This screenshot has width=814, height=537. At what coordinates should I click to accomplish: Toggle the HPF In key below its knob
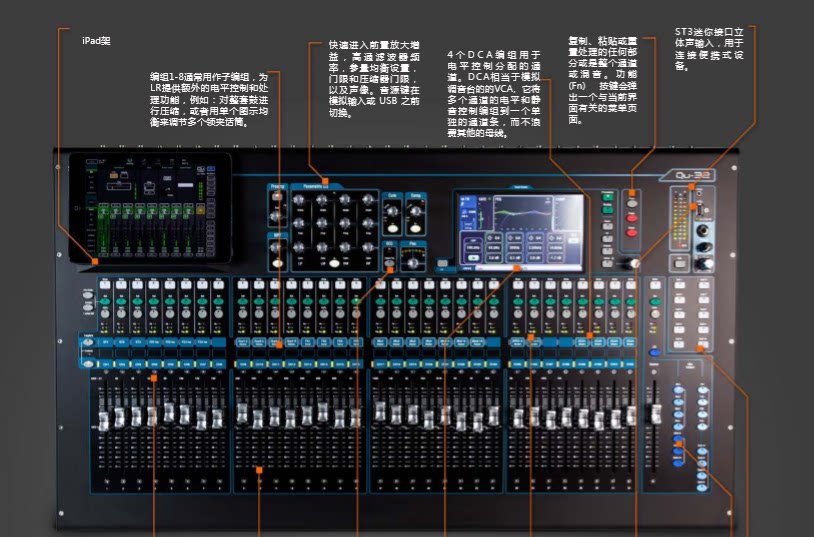click(278, 263)
